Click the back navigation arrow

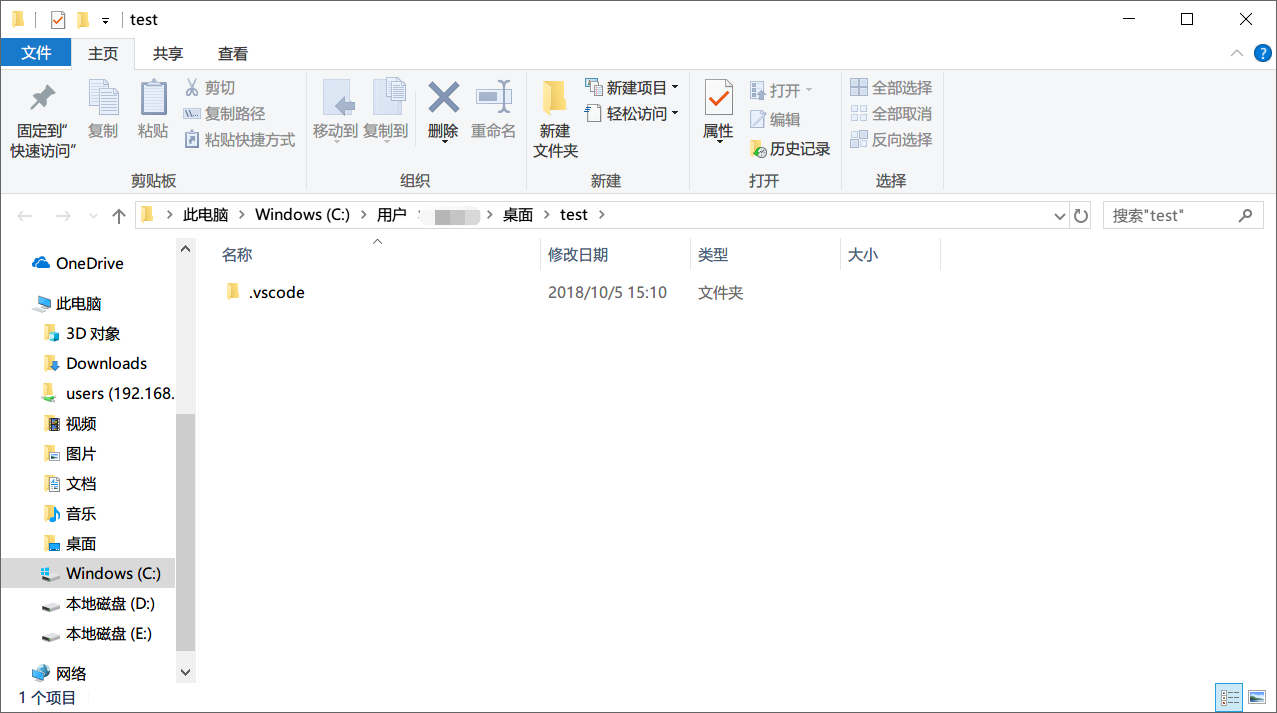[x=25, y=215]
